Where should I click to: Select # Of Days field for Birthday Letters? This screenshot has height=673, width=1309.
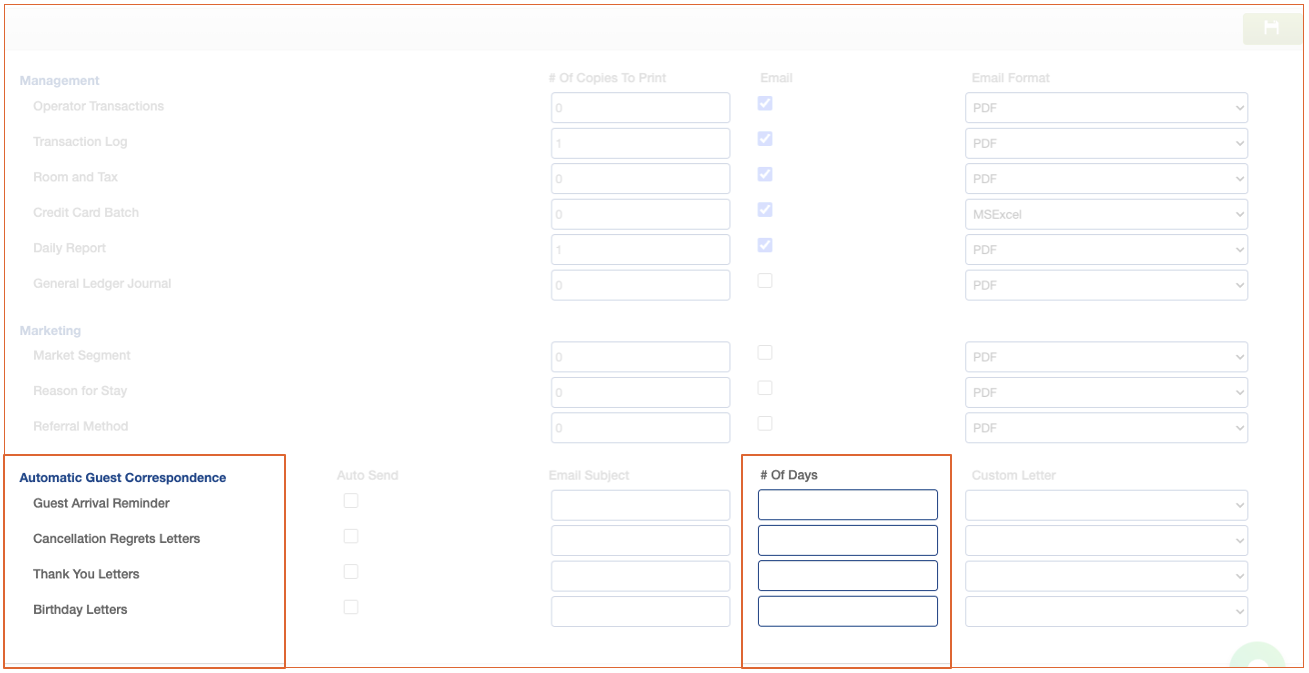tap(847, 611)
